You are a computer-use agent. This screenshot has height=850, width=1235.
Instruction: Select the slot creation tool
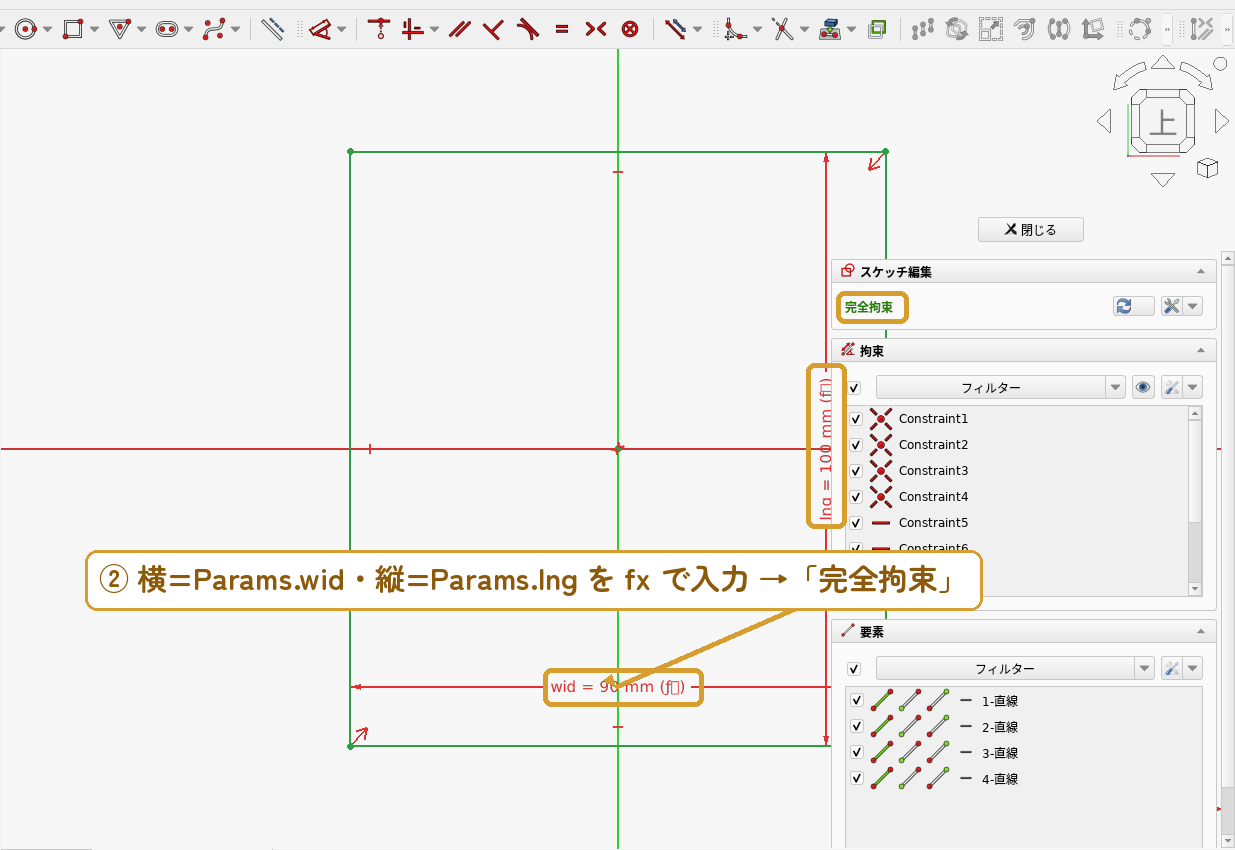167,29
